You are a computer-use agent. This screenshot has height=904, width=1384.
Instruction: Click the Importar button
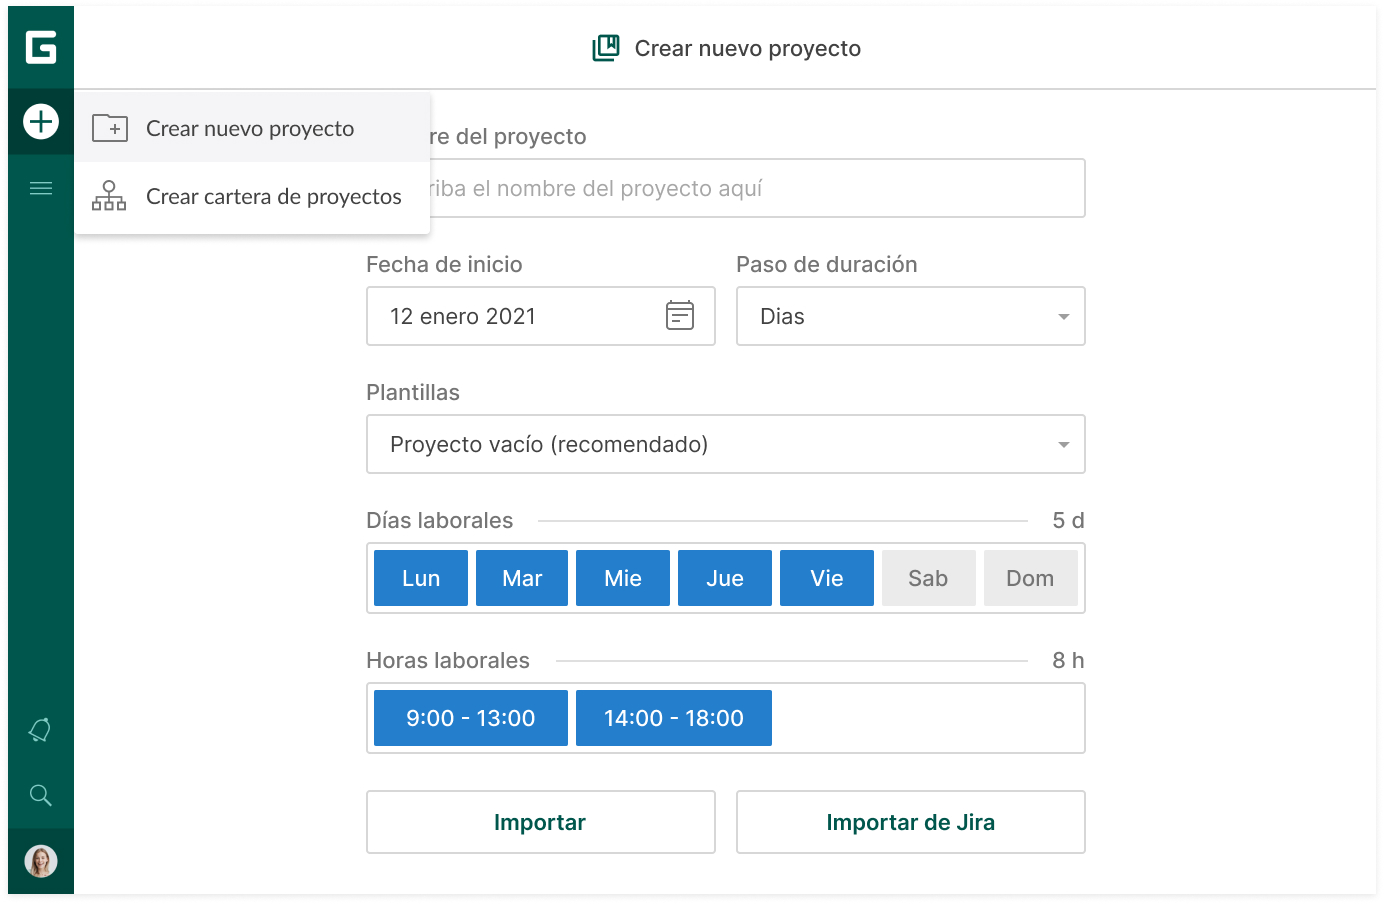540,822
